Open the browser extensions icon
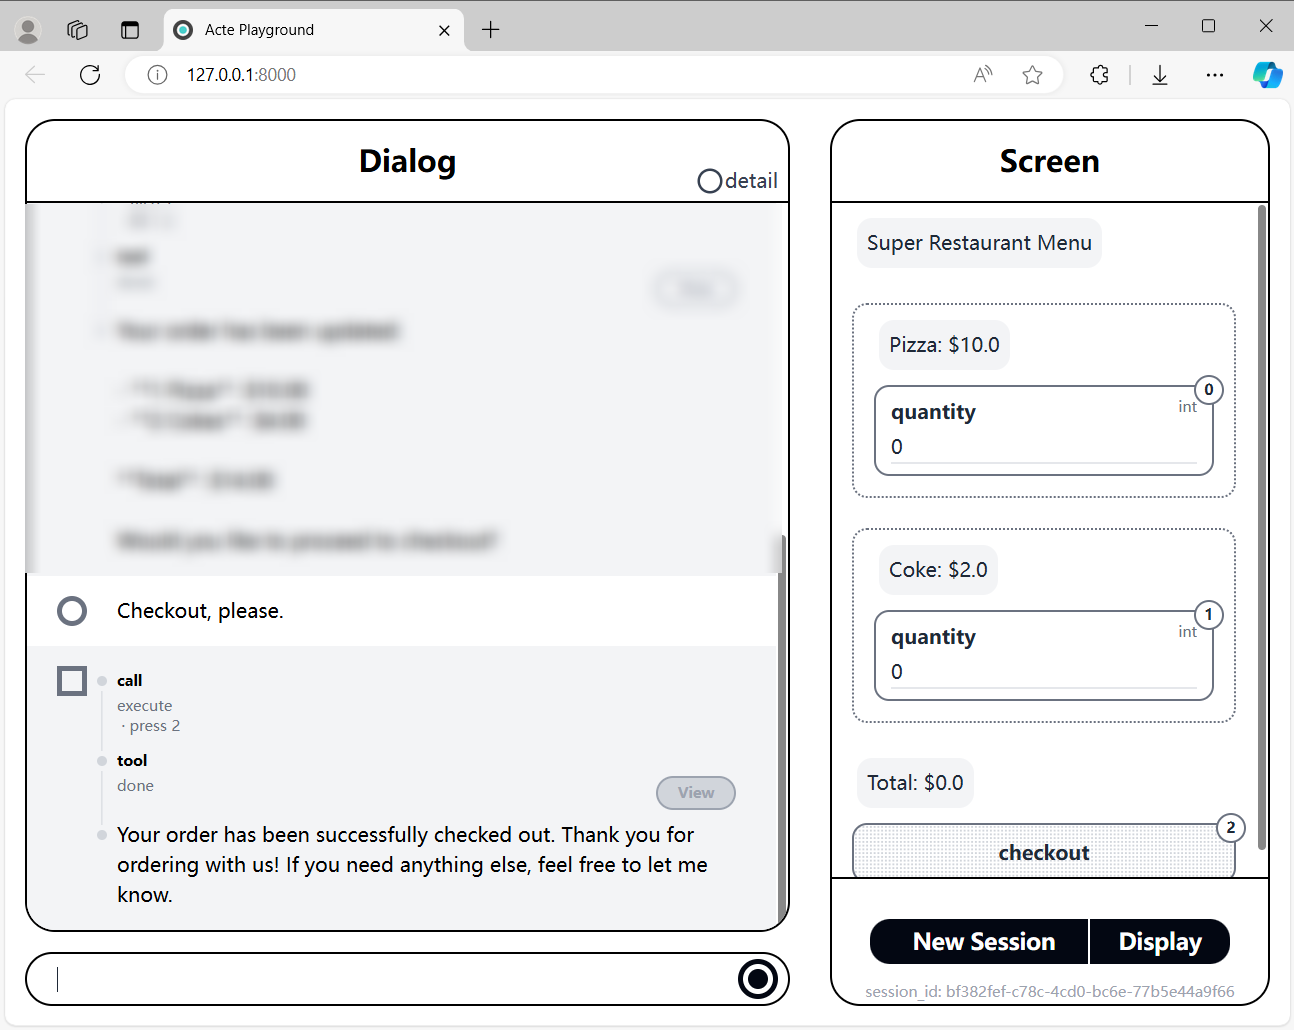This screenshot has width=1294, height=1030. pyautogui.click(x=1099, y=75)
